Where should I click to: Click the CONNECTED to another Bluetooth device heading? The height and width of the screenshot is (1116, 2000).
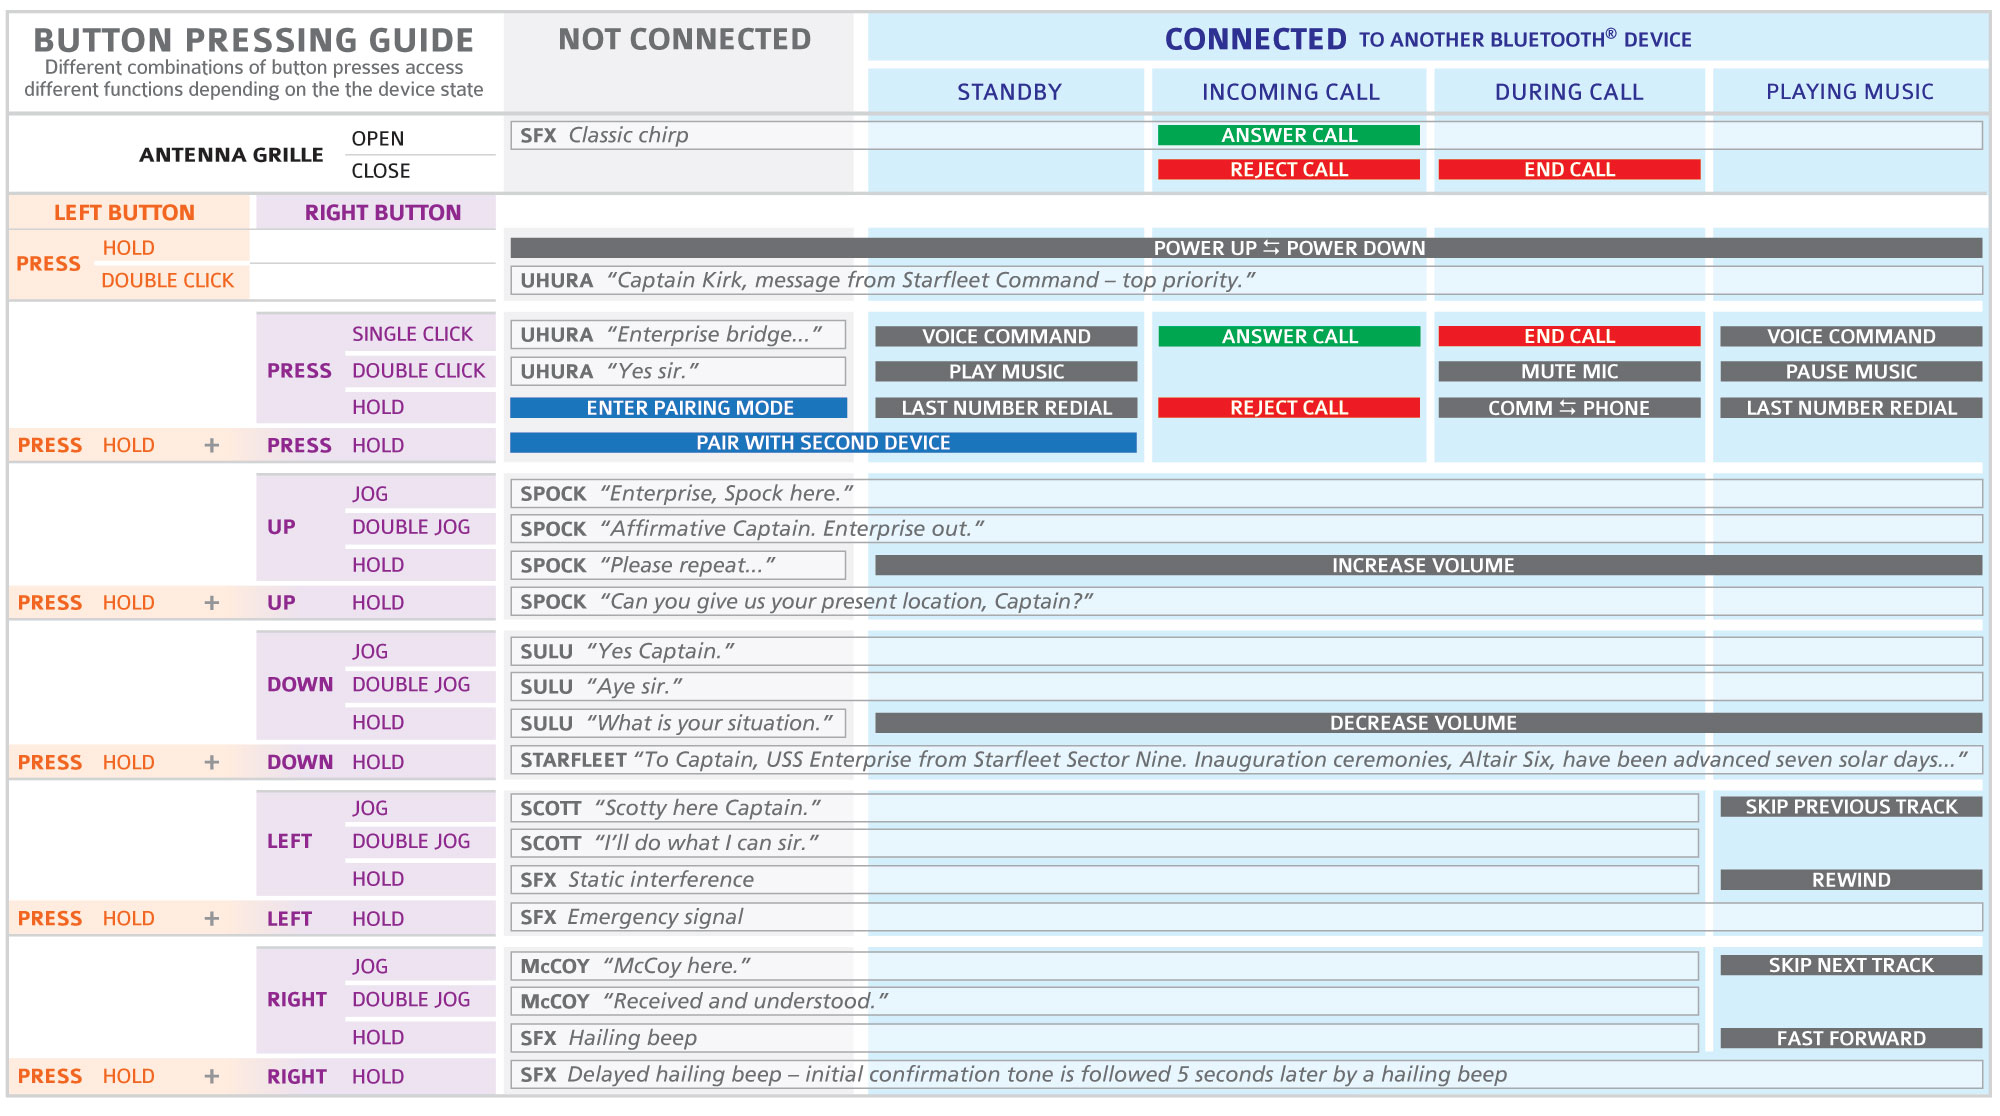click(1428, 39)
